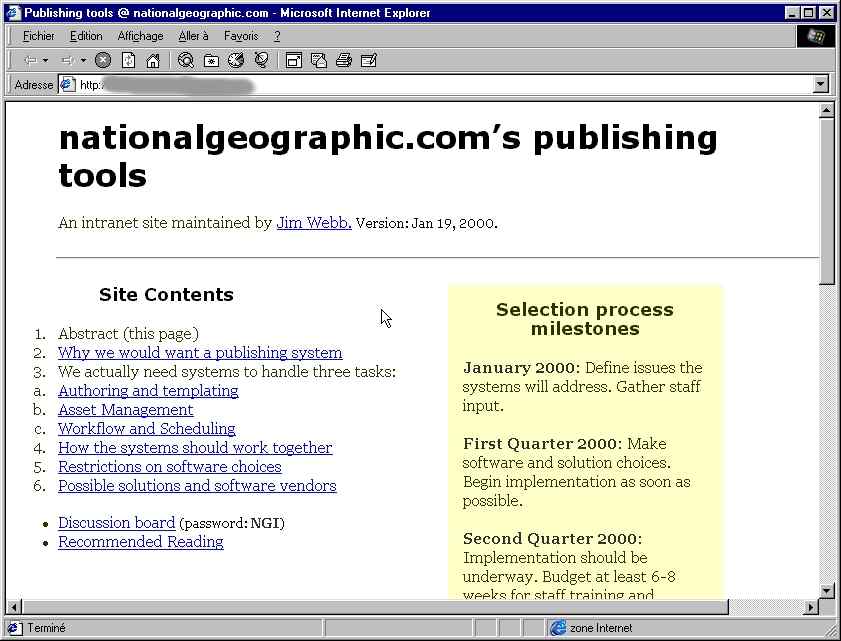
Task: Open the Fichier menu
Action: 39,36
